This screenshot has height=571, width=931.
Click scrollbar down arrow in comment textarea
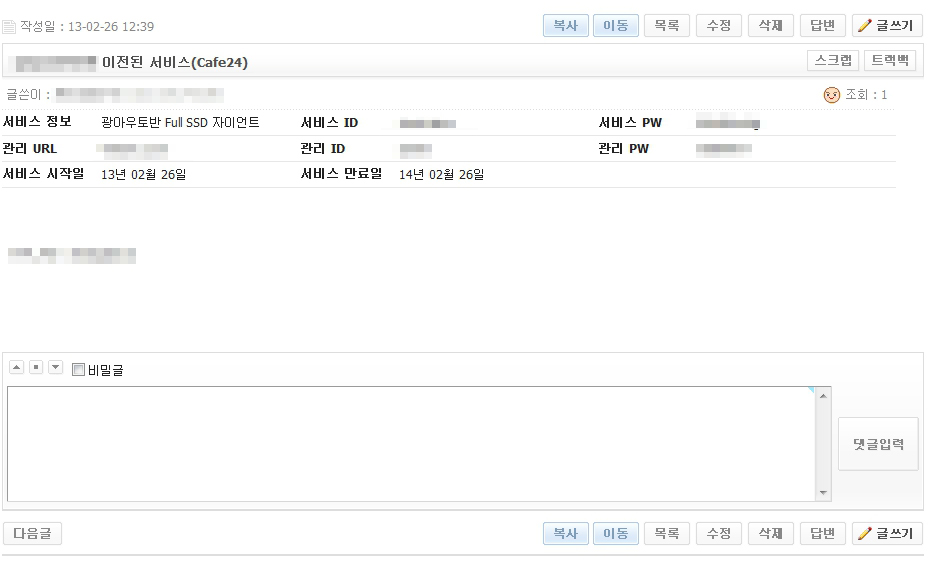tap(823, 492)
